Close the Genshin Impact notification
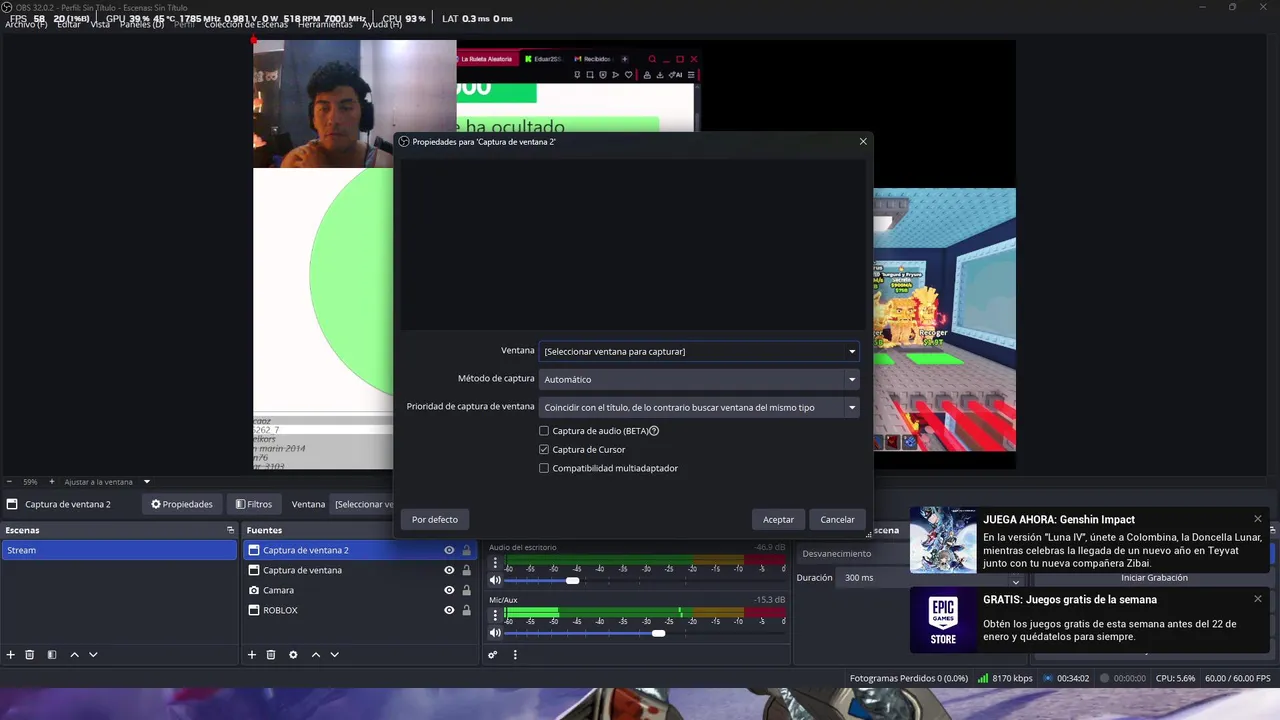This screenshot has width=1280, height=720. click(1258, 519)
